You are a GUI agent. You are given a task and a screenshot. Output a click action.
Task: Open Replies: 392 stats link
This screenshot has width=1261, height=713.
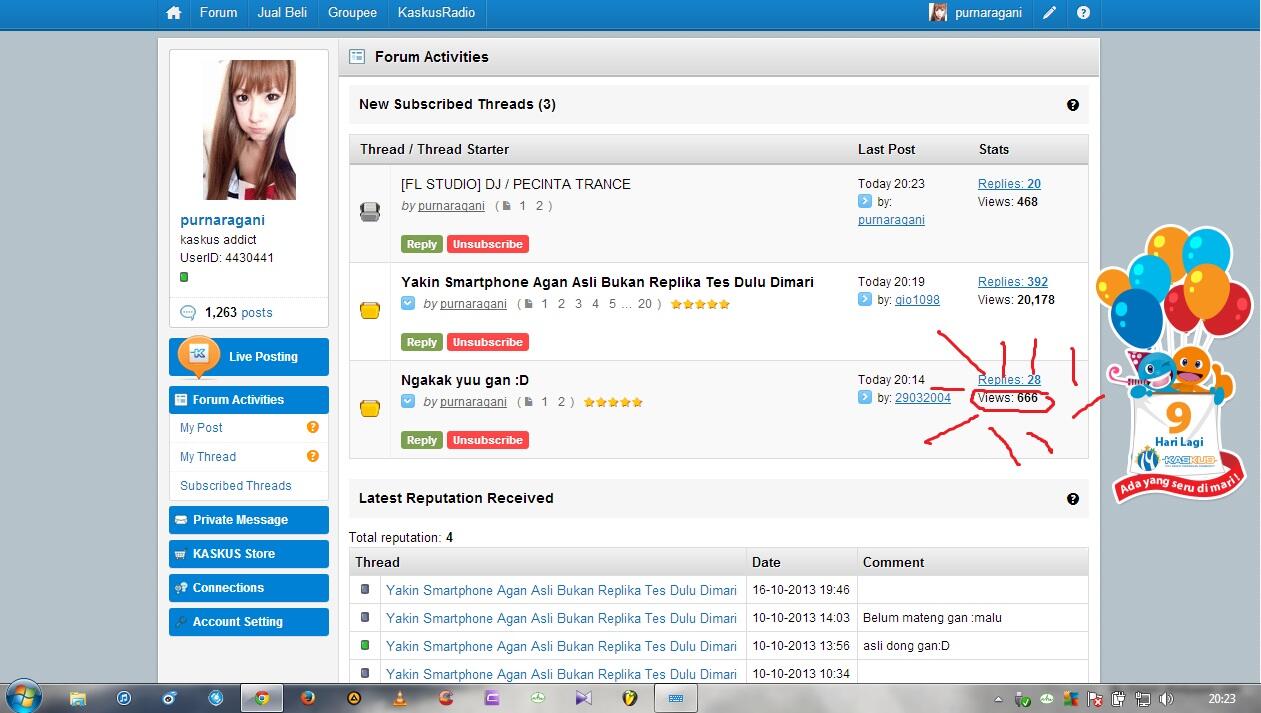(x=1013, y=282)
